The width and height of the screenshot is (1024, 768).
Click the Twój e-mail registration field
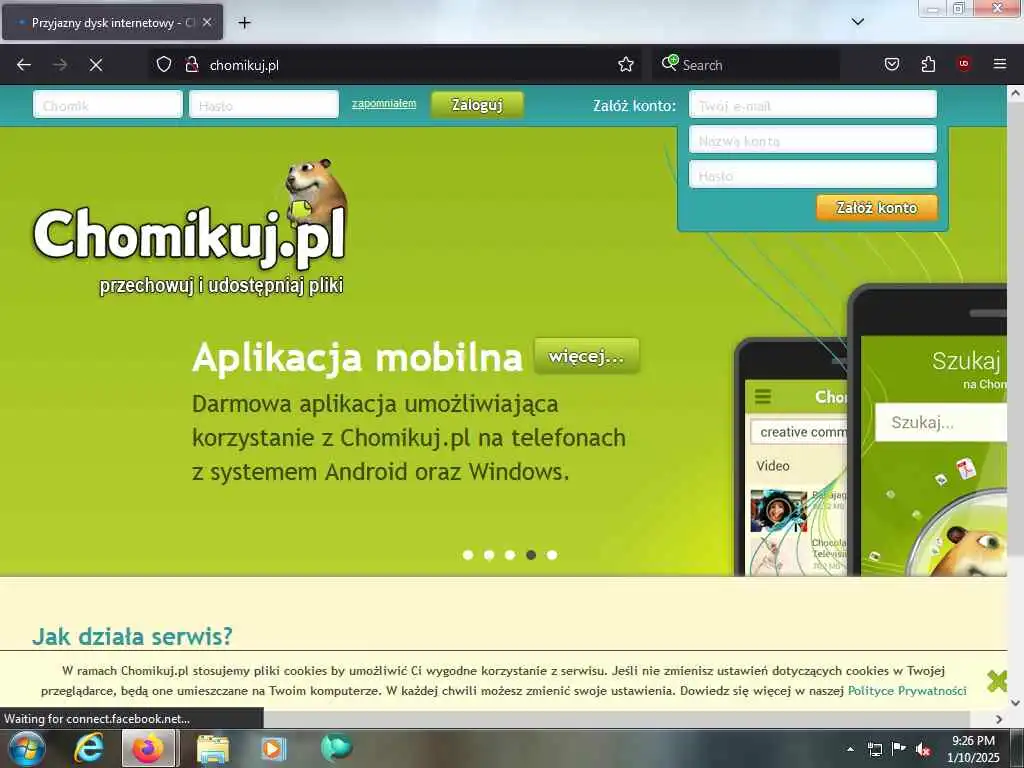[813, 104]
